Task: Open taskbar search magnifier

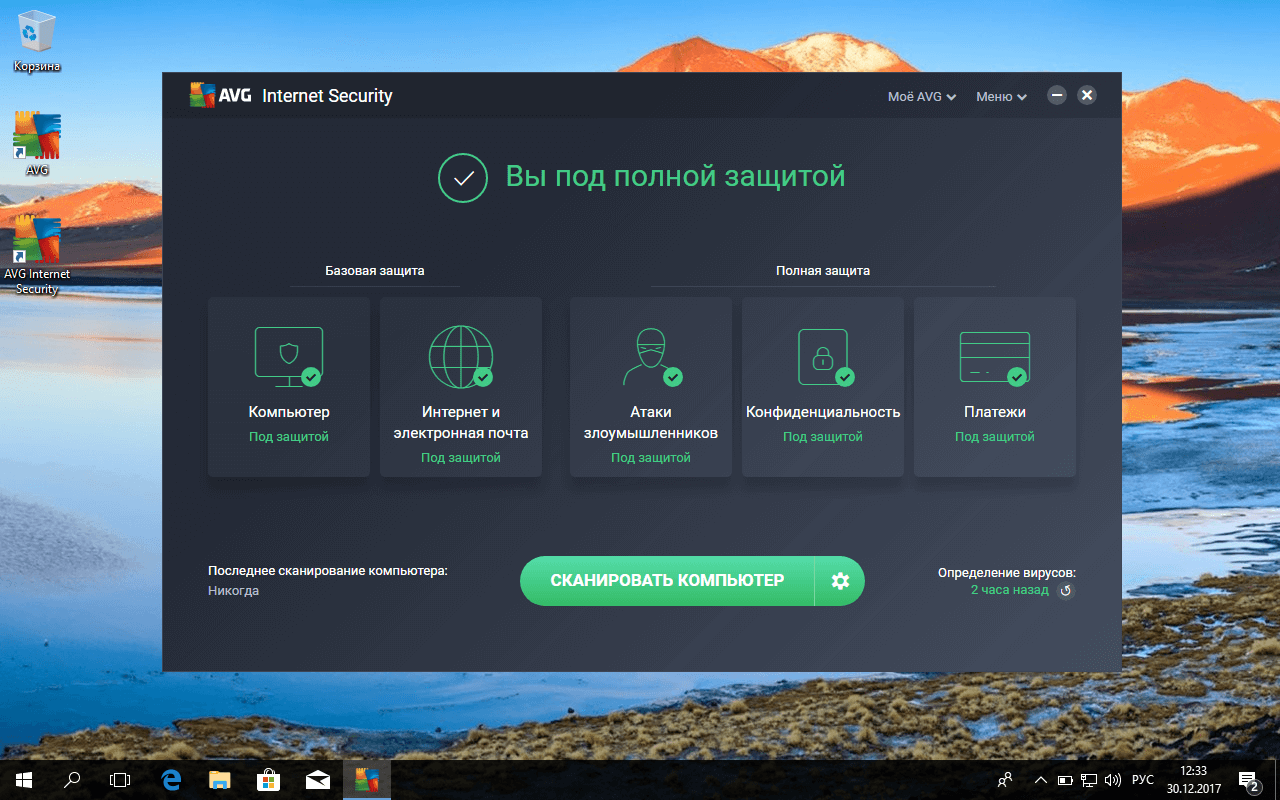Action: tap(72, 780)
